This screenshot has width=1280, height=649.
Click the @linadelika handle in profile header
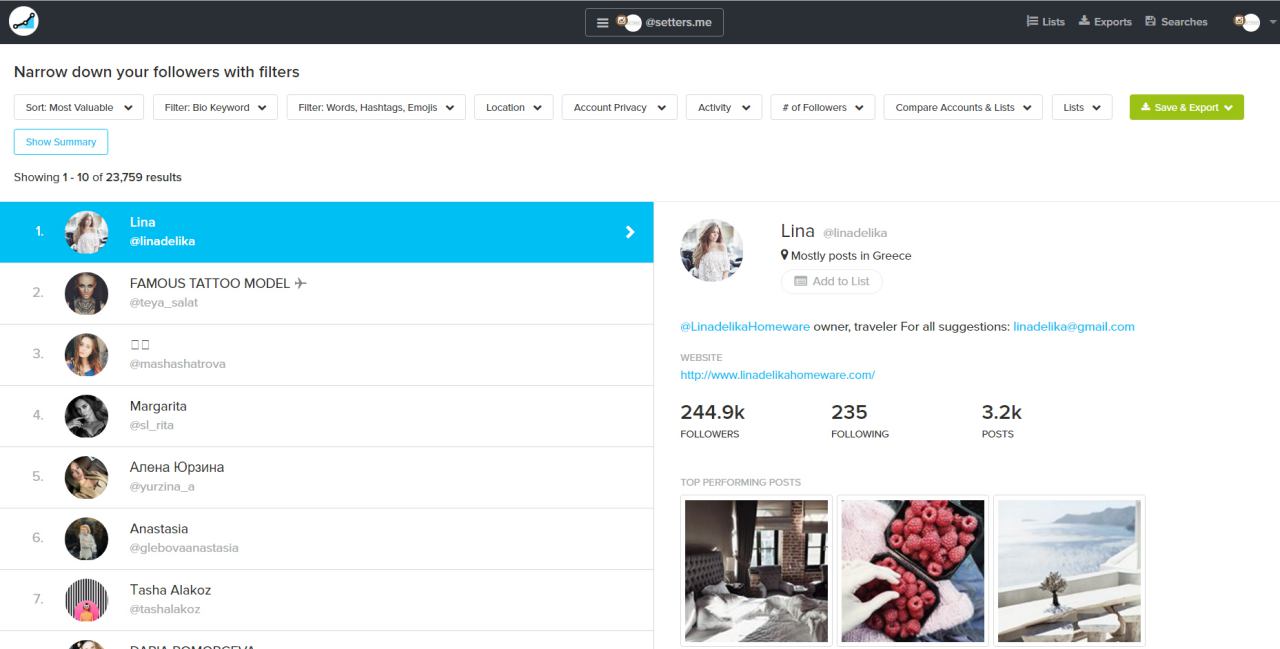tap(855, 233)
